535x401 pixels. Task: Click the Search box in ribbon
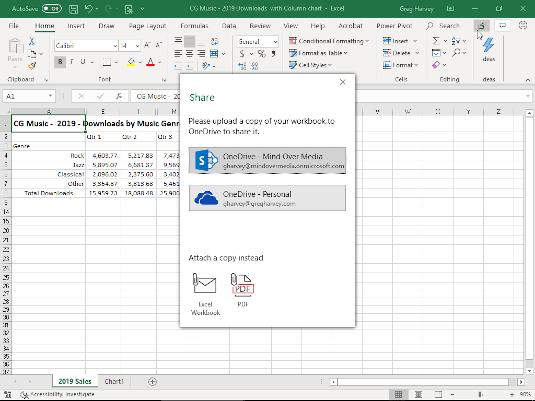[444, 26]
